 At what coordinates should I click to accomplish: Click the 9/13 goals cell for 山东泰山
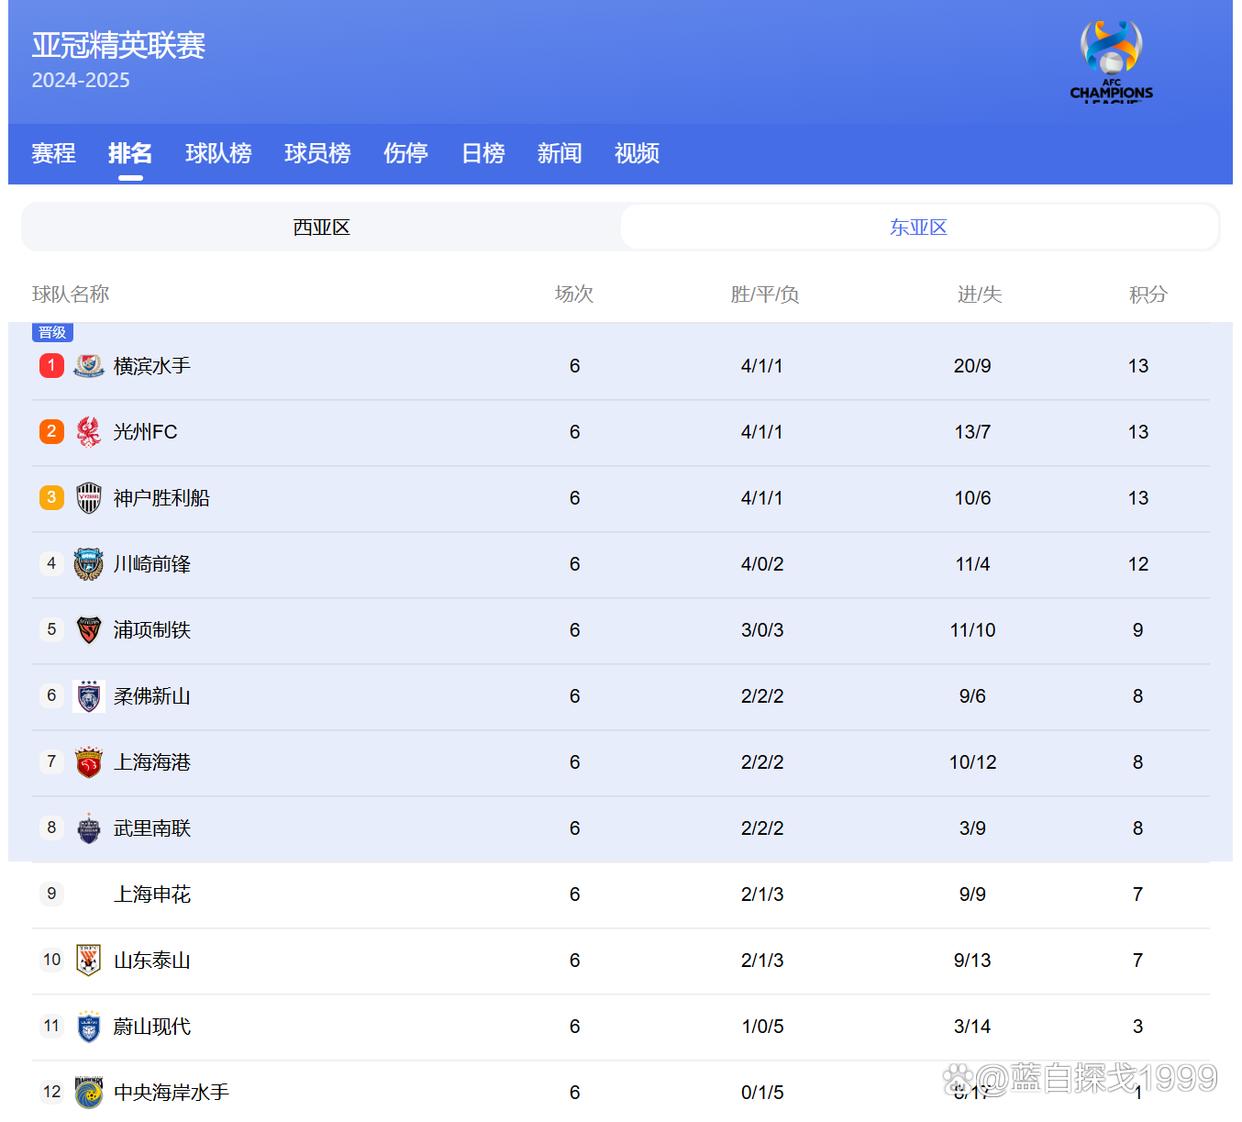click(x=972, y=960)
